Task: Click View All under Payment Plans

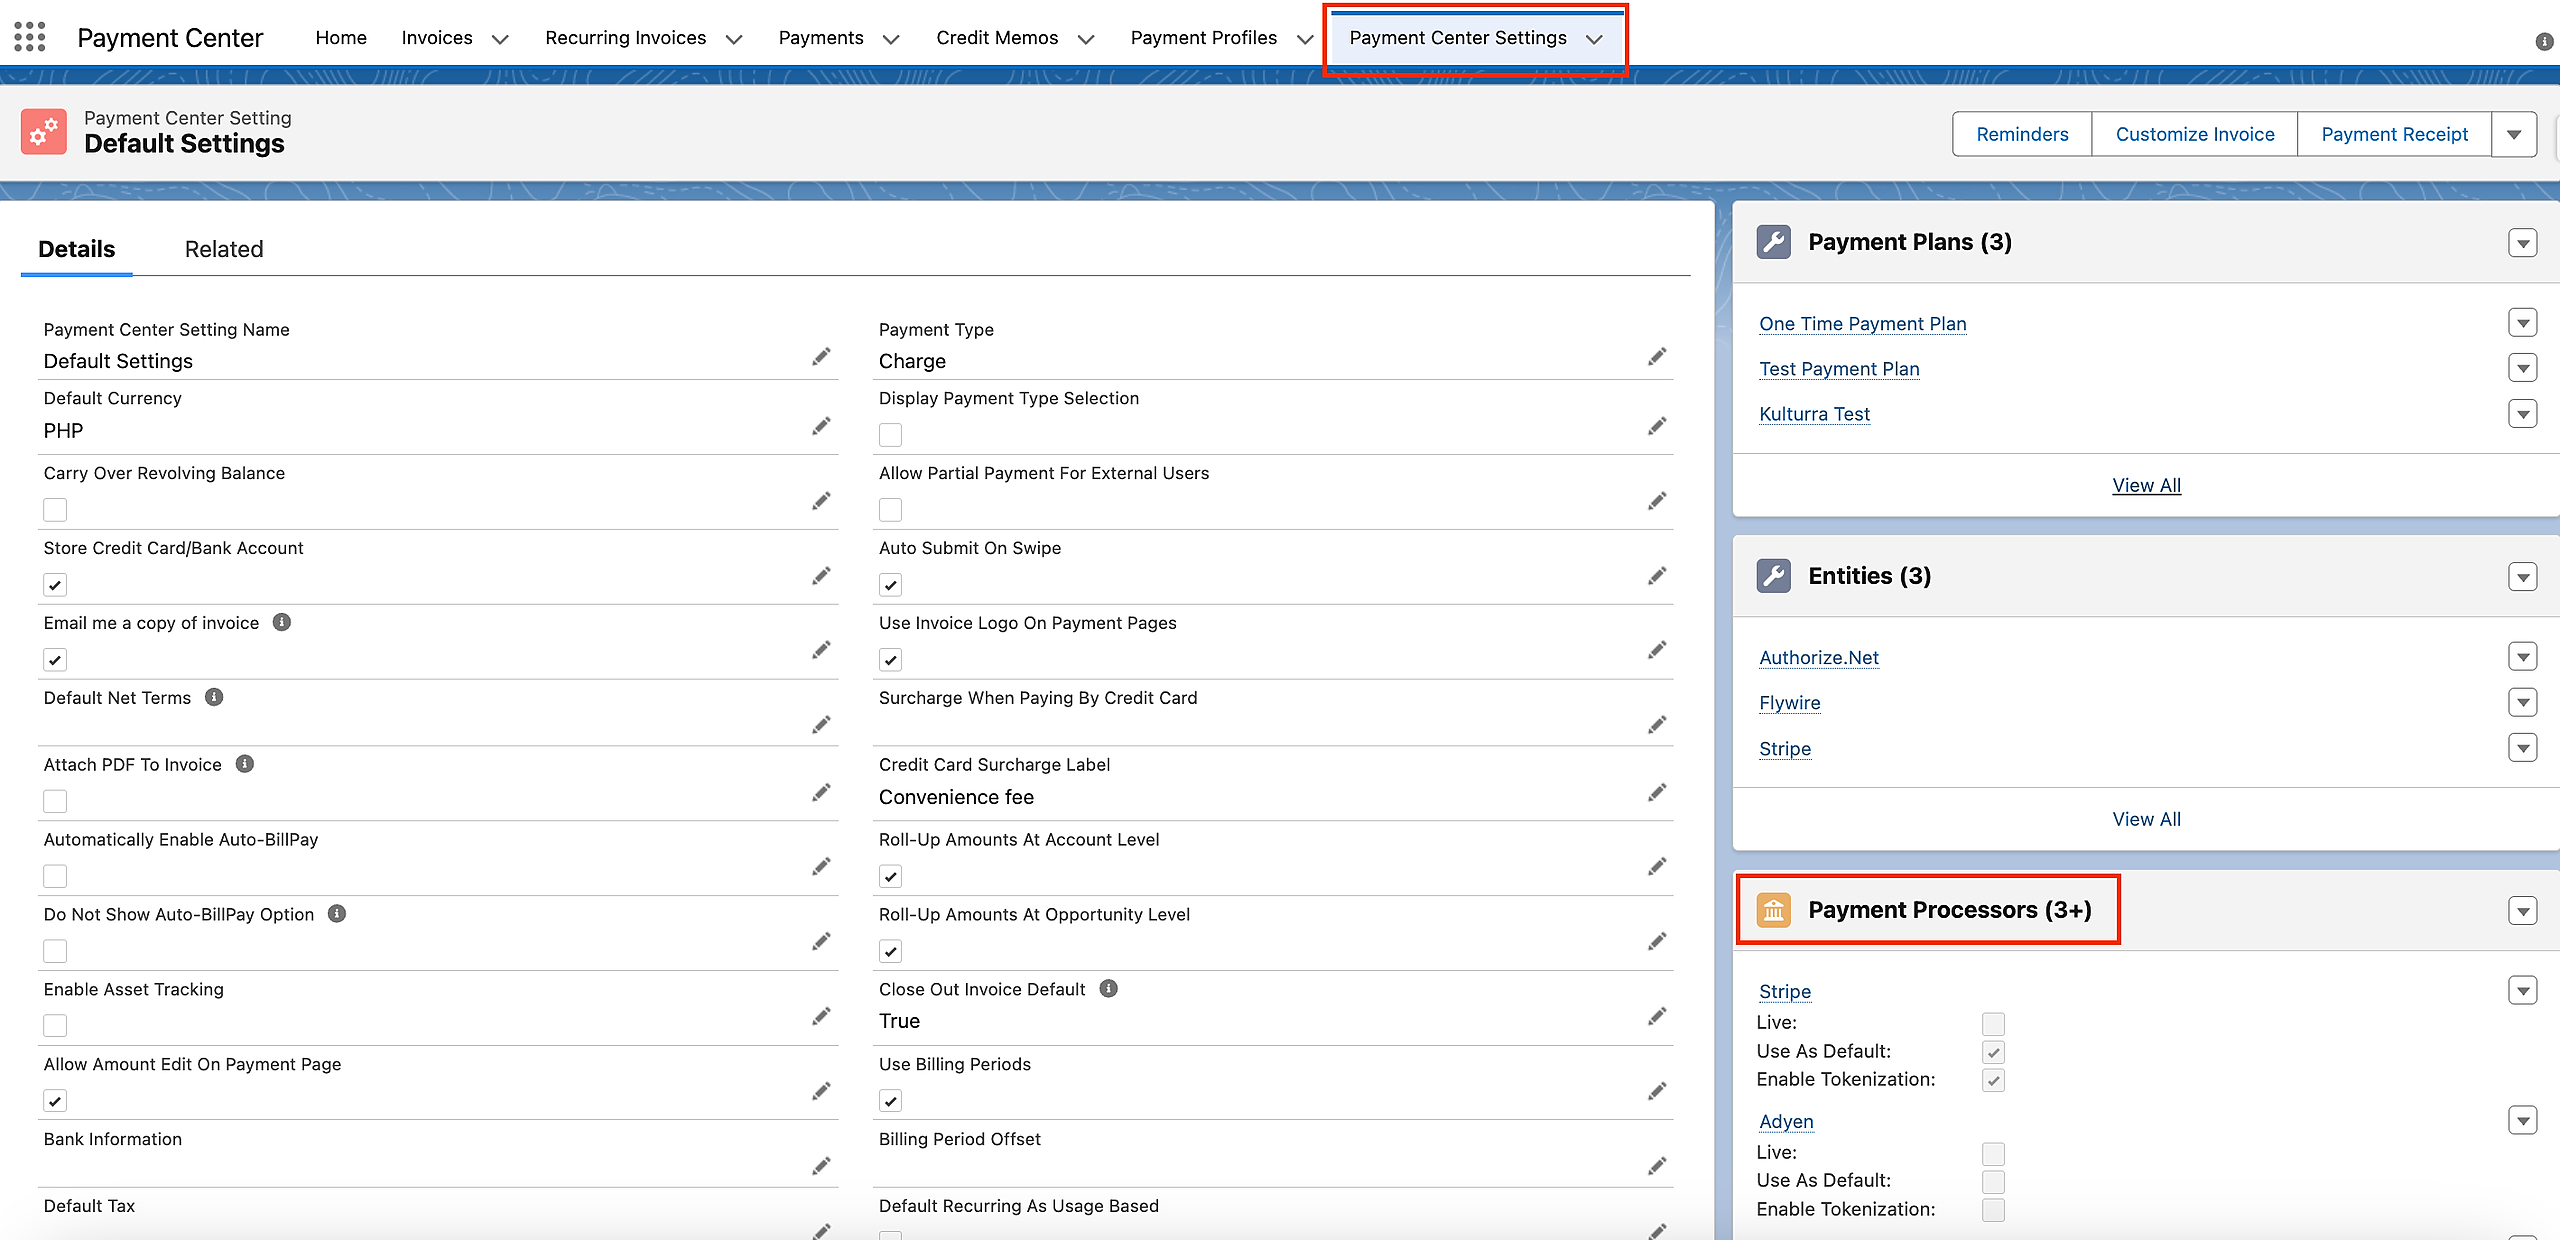Action: tap(2146, 485)
